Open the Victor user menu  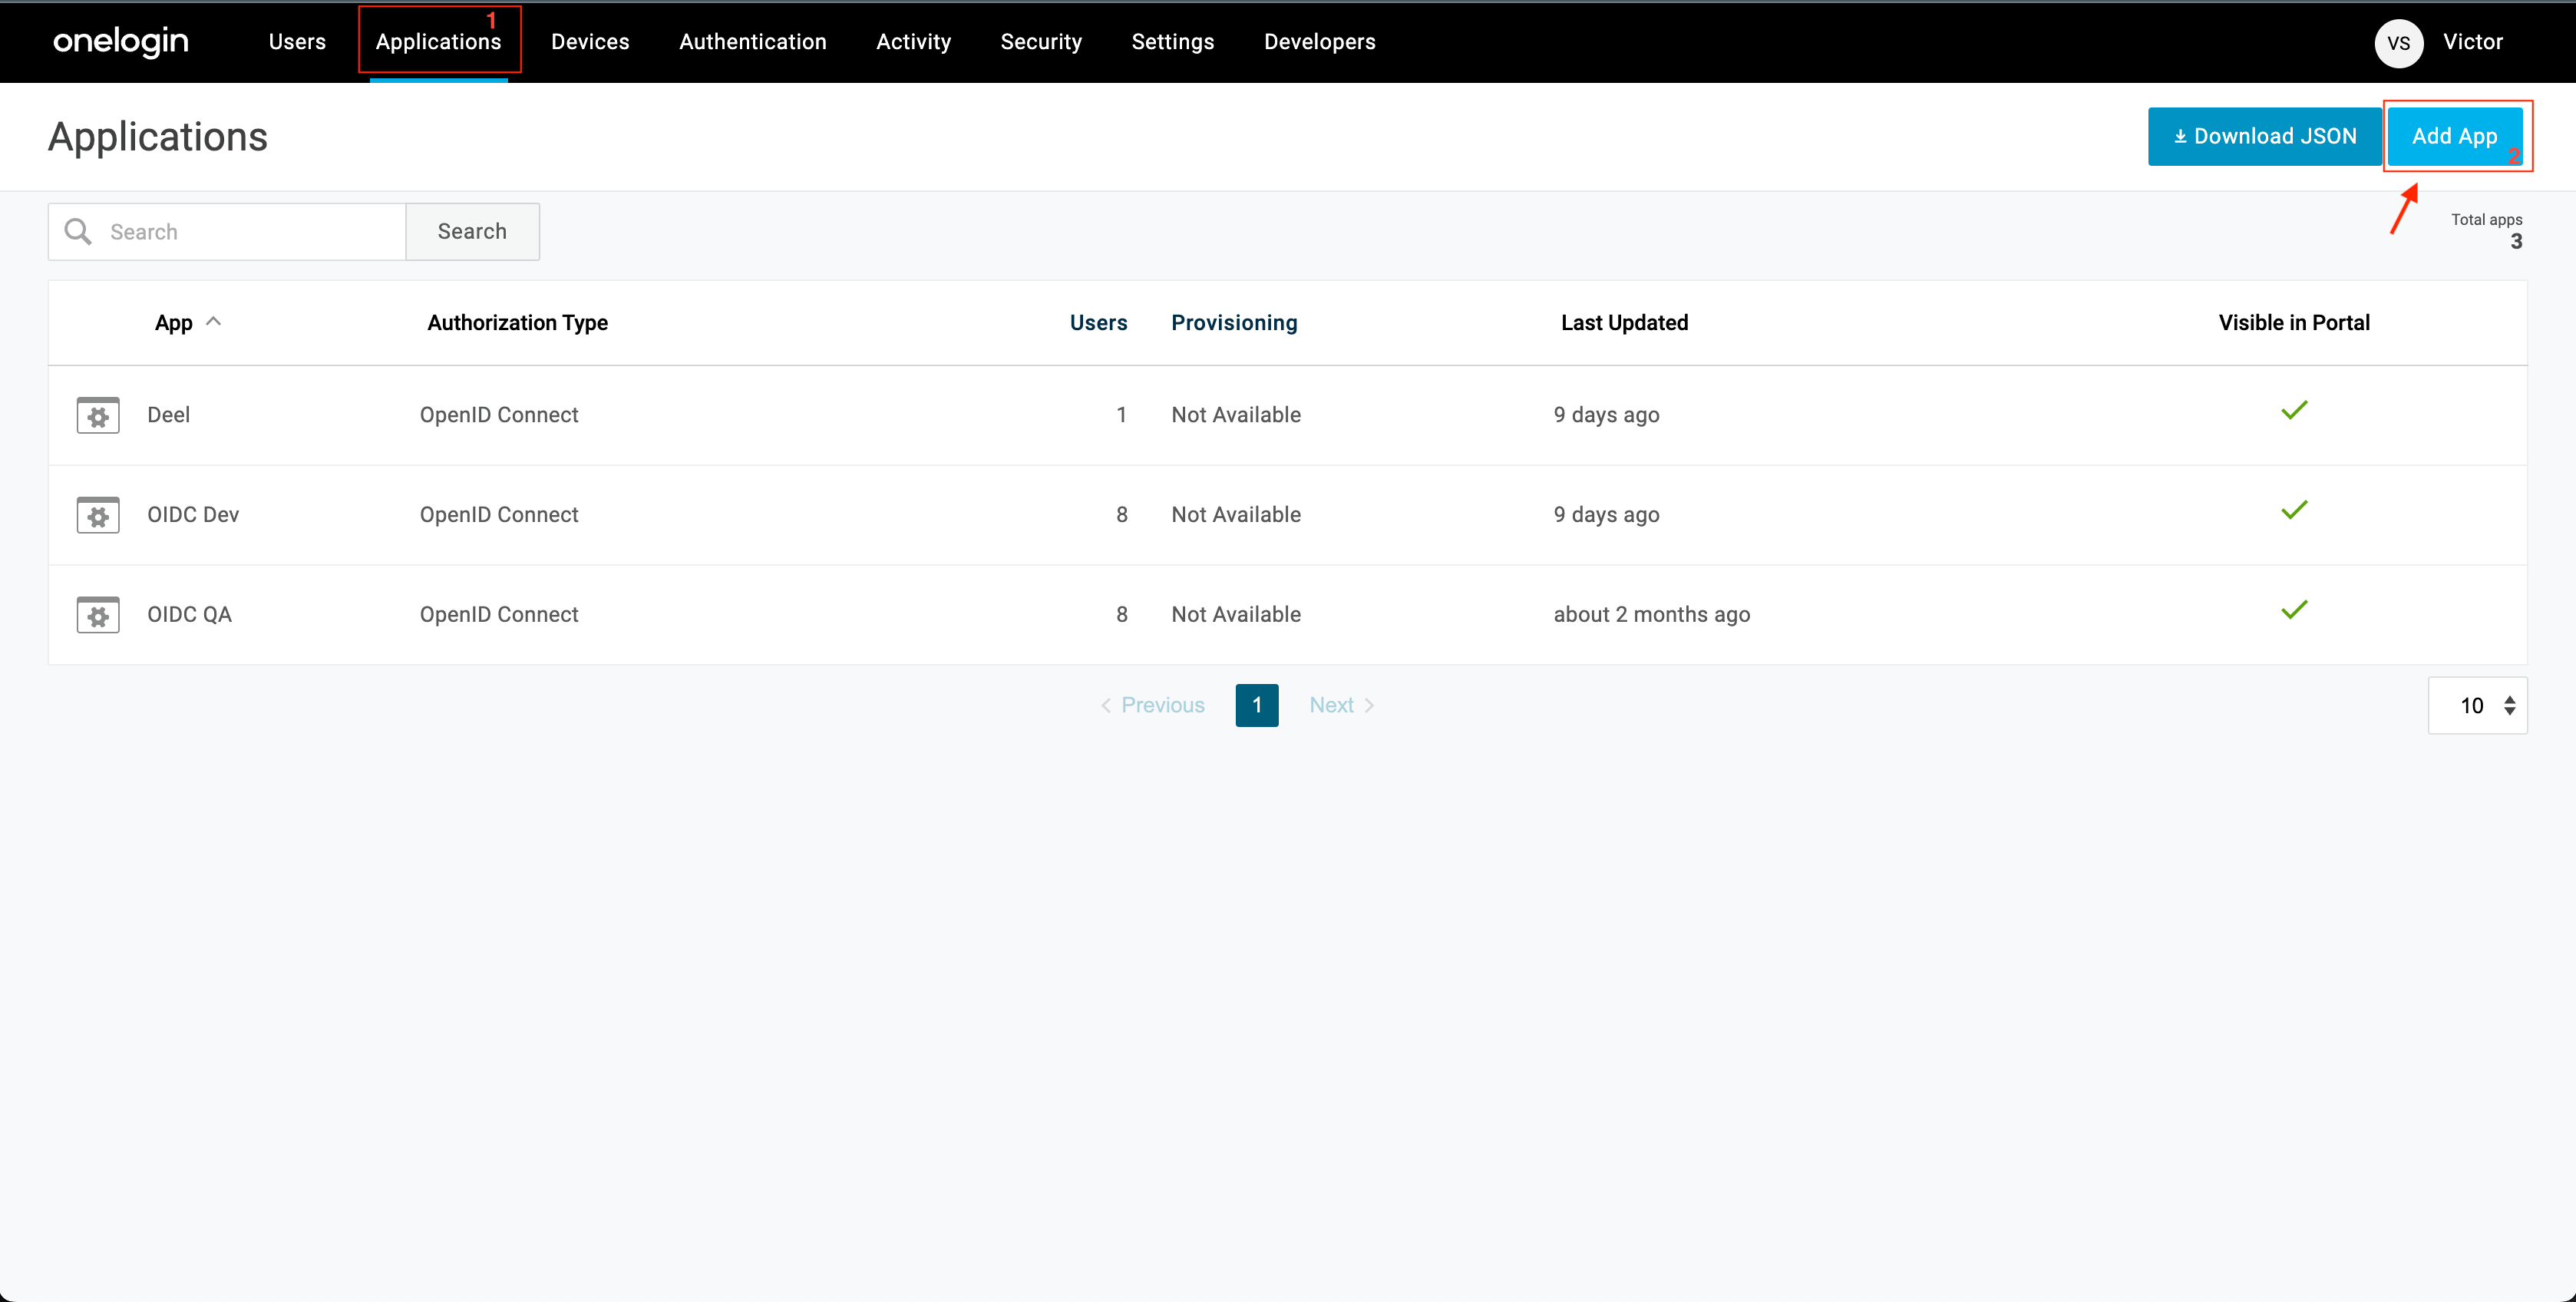tap(2472, 42)
